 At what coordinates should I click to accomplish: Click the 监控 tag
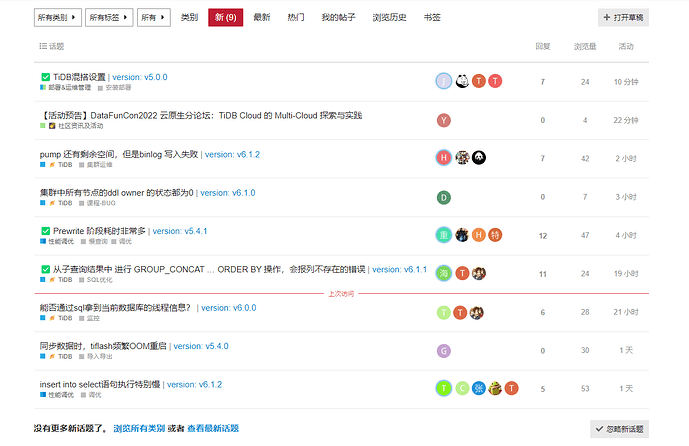tap(90, 318)
